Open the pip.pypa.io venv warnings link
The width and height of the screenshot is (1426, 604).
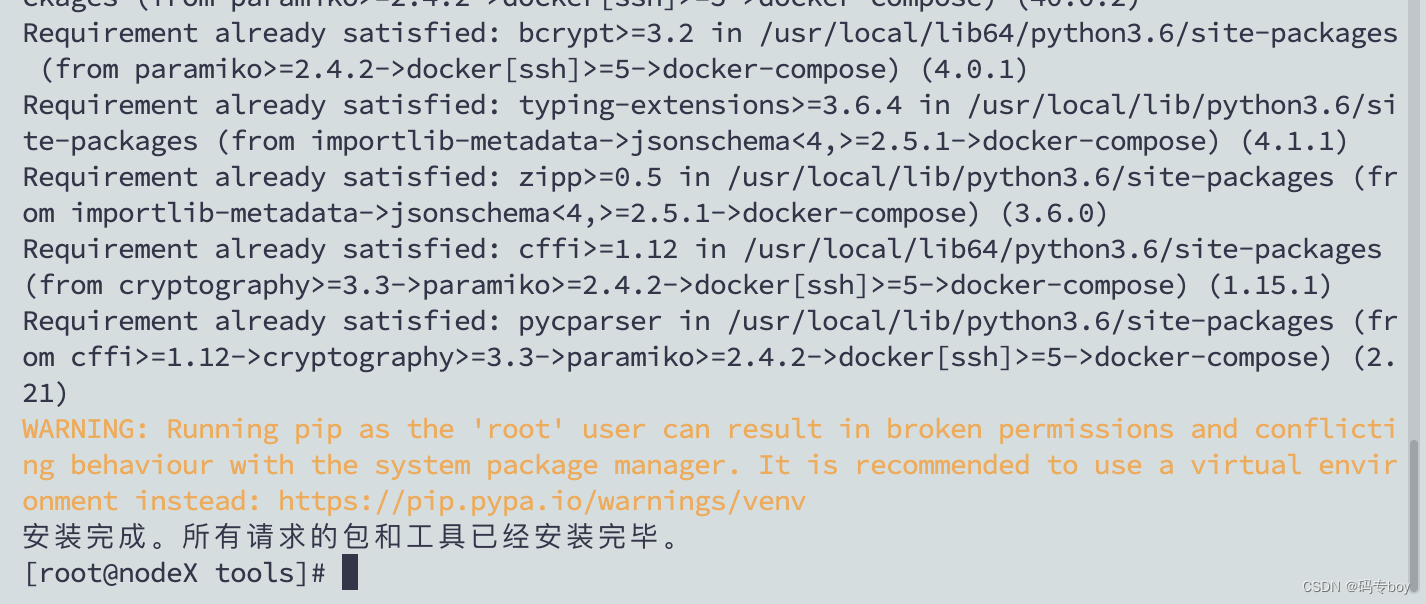pyautogui.click(x=541, y=501)
